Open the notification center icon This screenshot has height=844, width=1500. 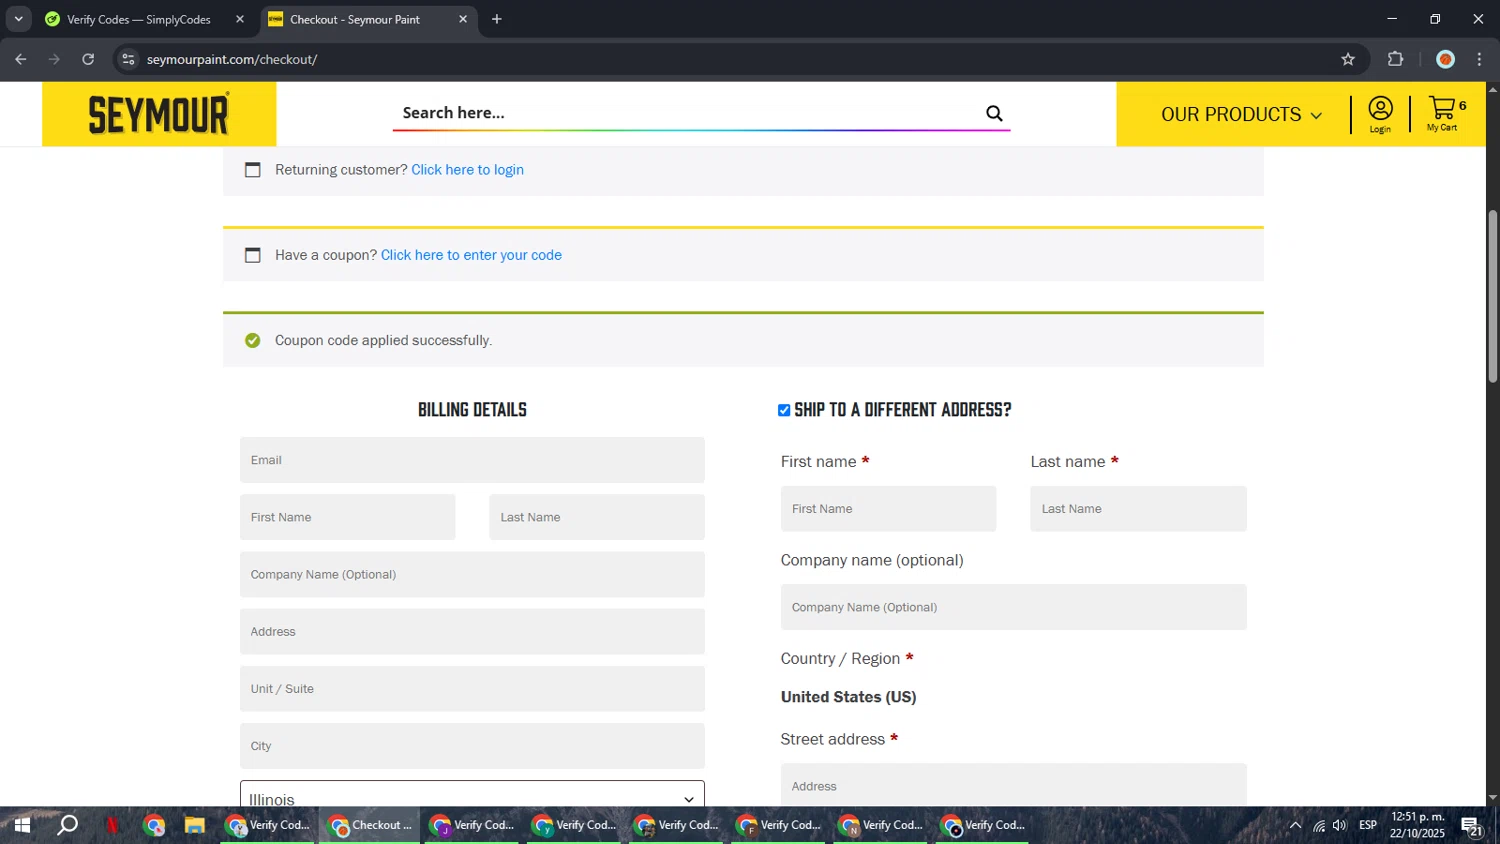pos(1472,826)
